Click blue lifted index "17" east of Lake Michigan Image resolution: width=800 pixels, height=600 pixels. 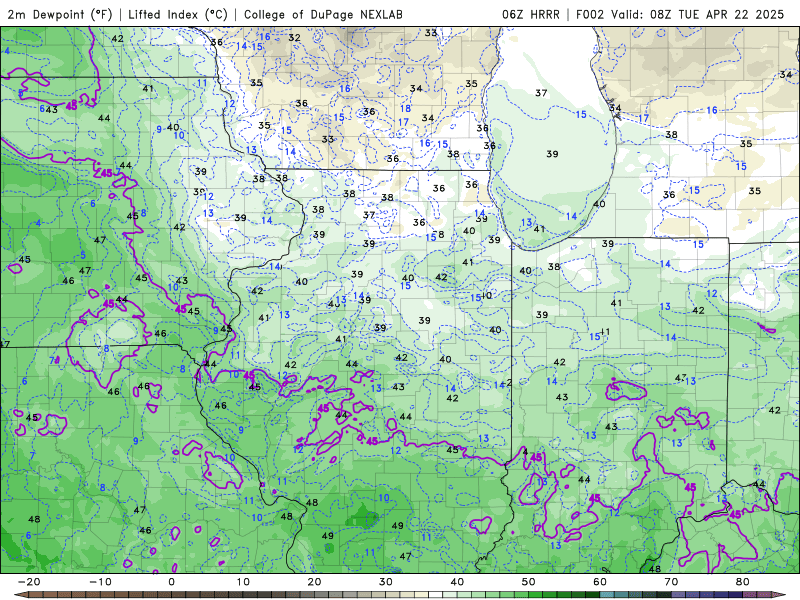click(x=644, y=118)
